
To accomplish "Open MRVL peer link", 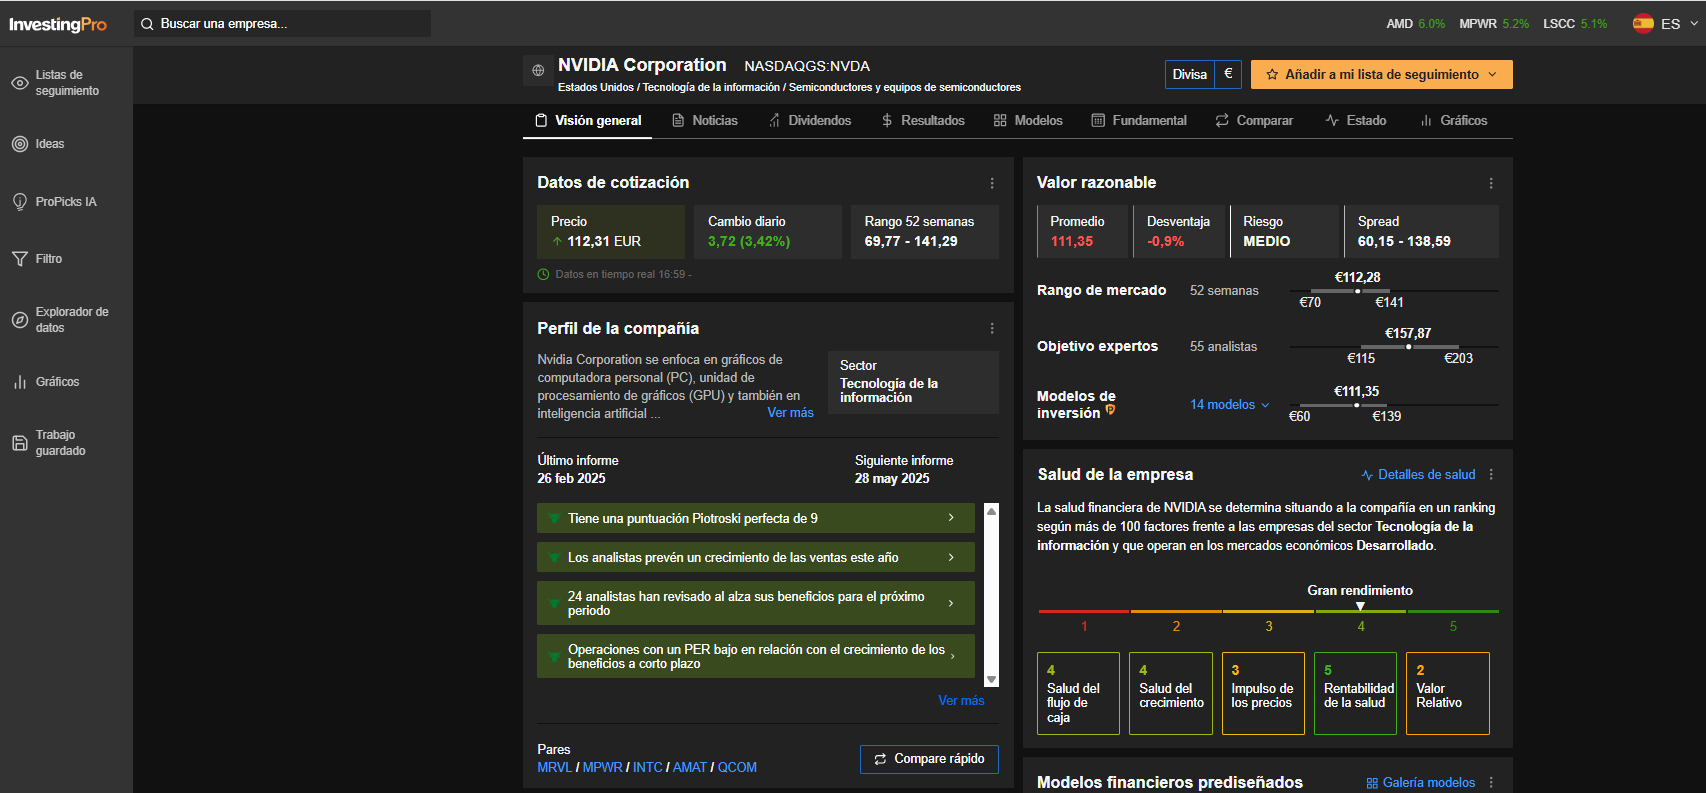I will (x=554, y=767).
